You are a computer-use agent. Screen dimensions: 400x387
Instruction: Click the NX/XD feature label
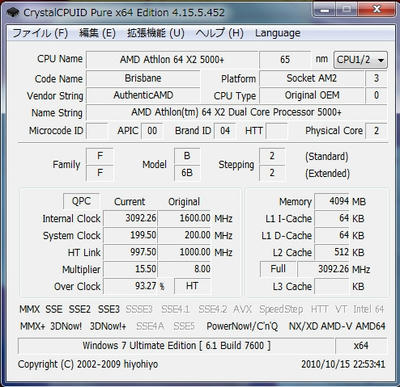[303, 326]
